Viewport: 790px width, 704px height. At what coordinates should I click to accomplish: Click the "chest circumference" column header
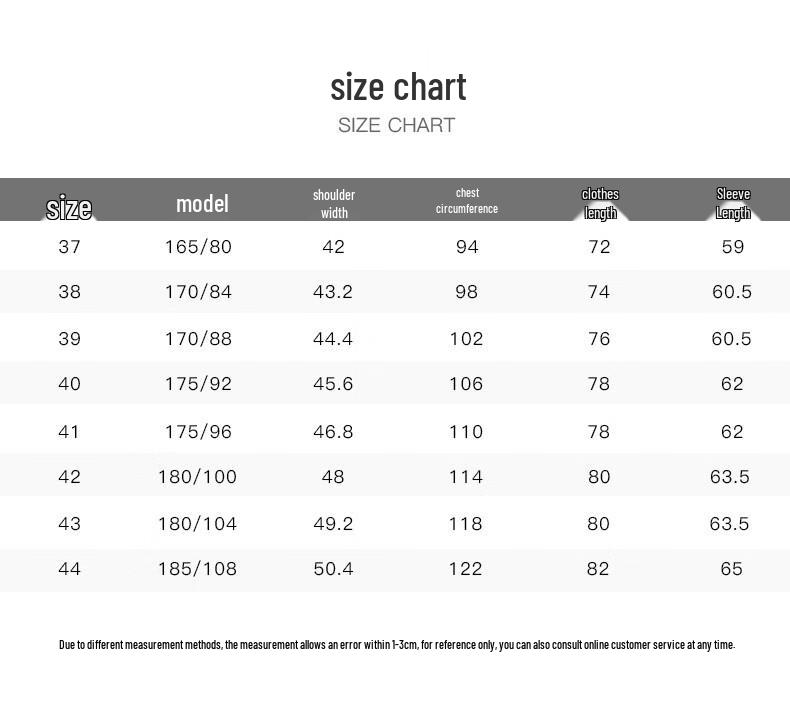pyautogui.click(x=467, y=201)
